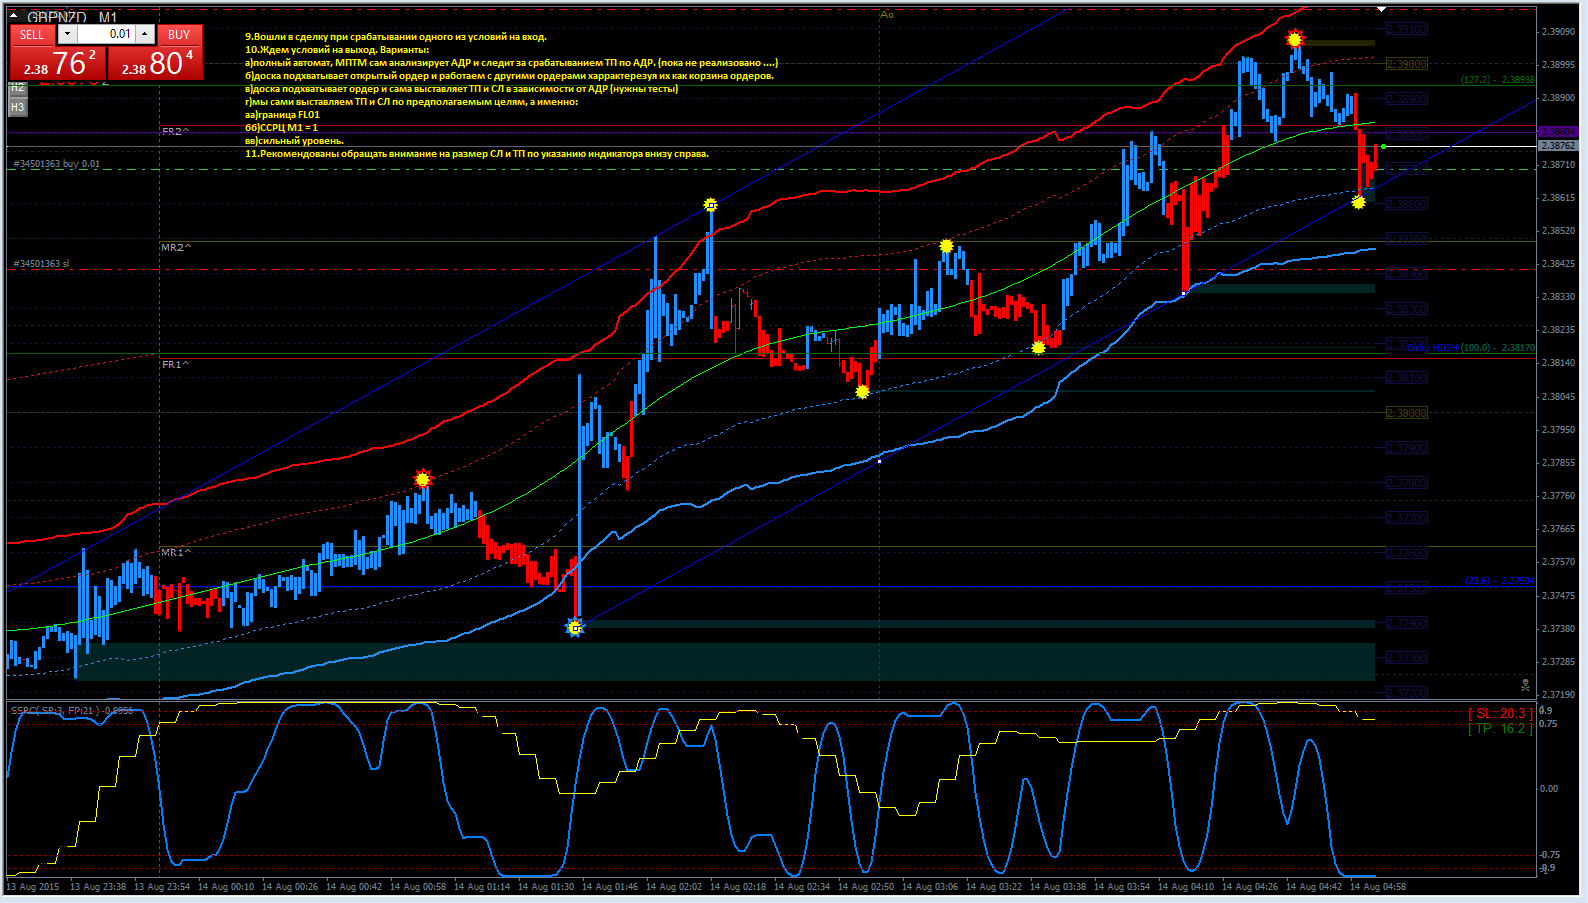The image size is (1588, 903).
Task: Decrease lot volume with down arrow
Action: (x=67, y=34)
